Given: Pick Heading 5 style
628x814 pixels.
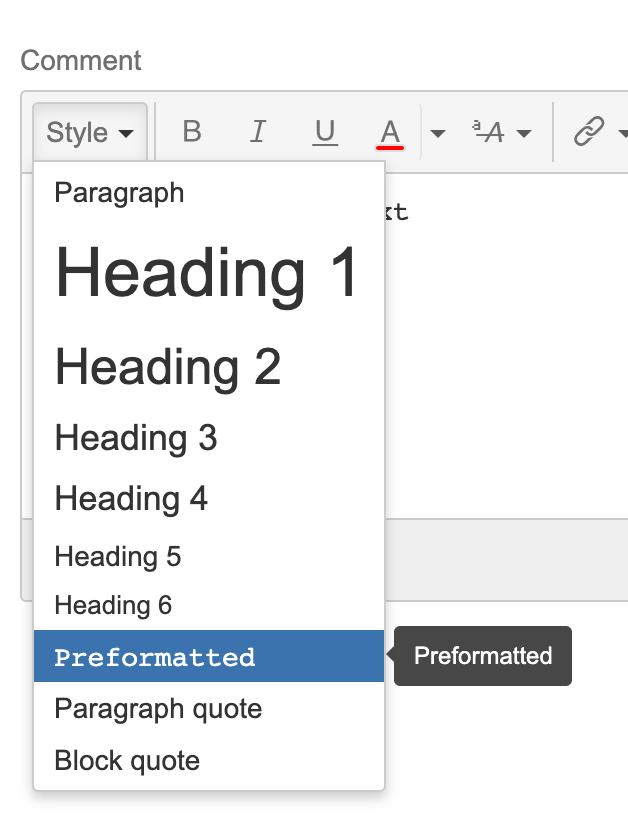Looking at the screenshot, I should tap(209, 557).
